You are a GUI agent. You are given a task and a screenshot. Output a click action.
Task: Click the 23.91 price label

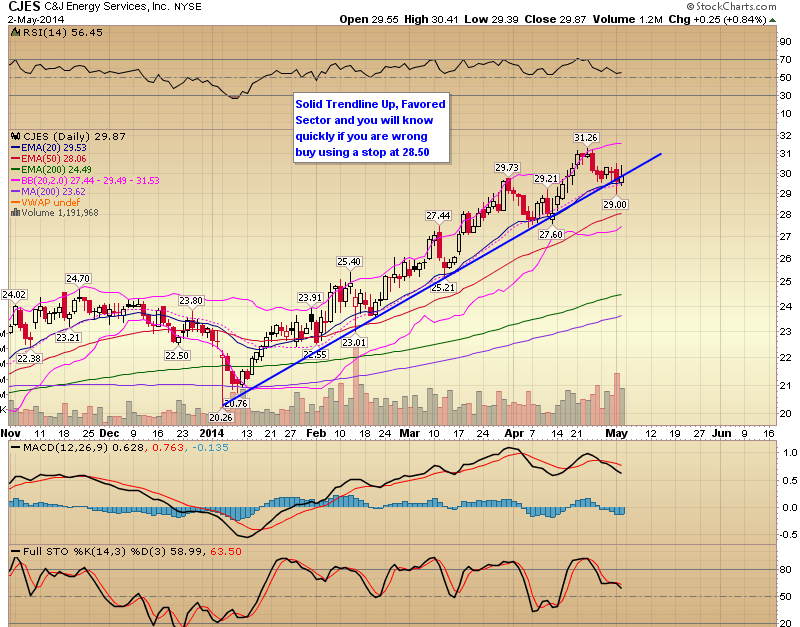tap(310, 297)
